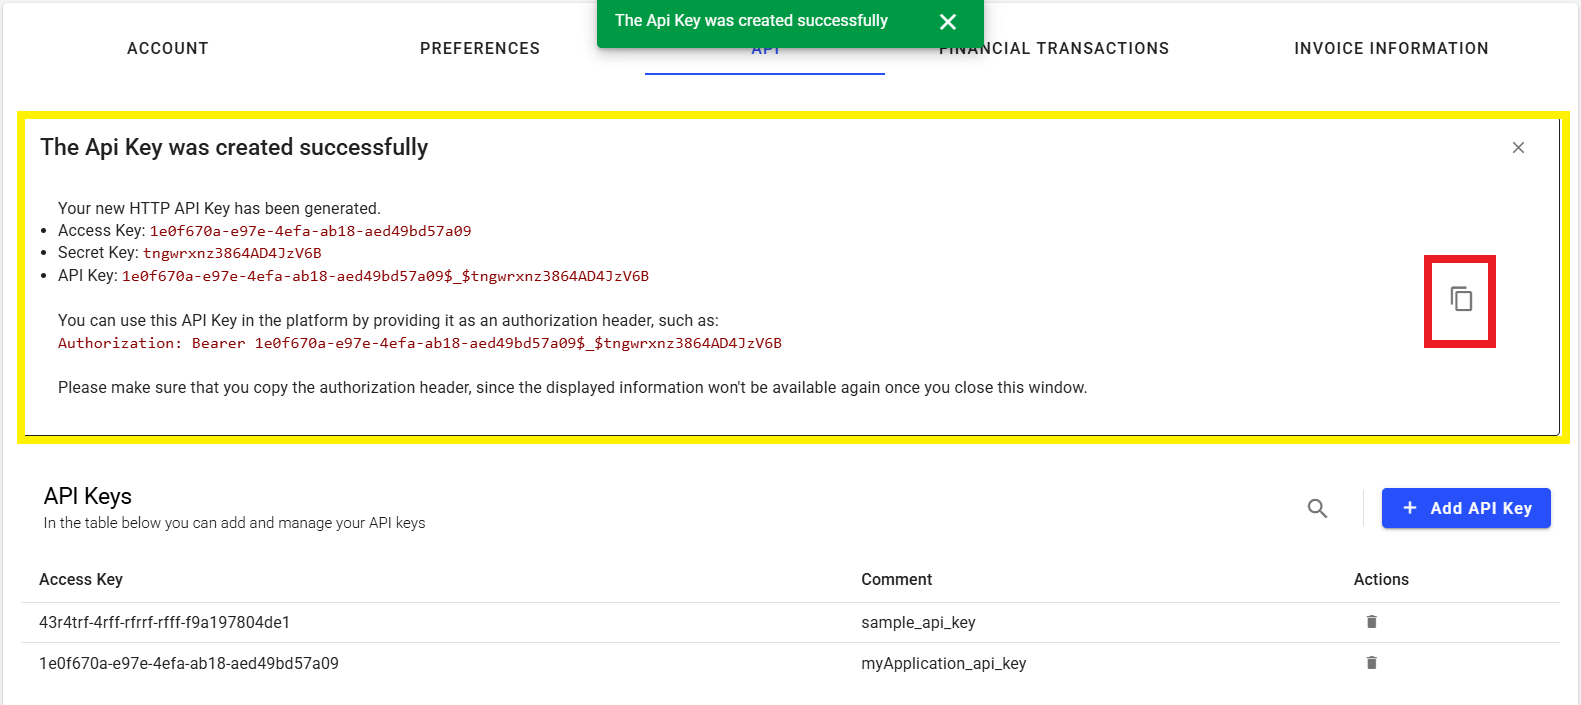Open the Preferences tab
Viewport: 1581px width, 705px height.
[479, 48]
